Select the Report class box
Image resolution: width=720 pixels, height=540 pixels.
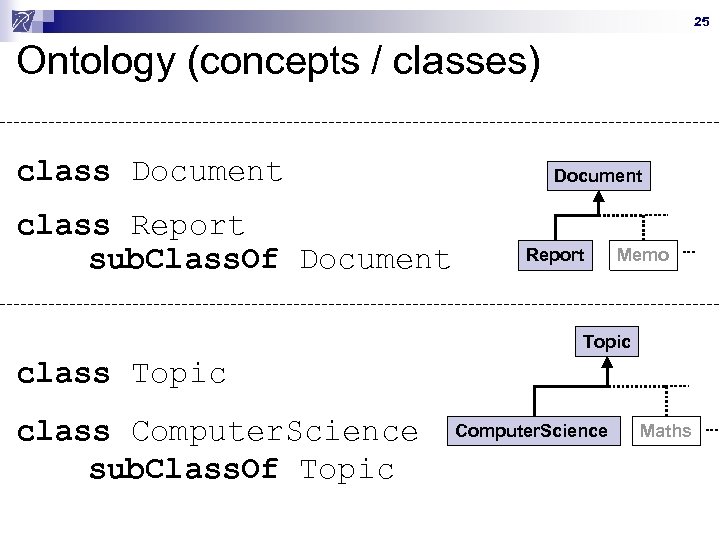point(555,255)
